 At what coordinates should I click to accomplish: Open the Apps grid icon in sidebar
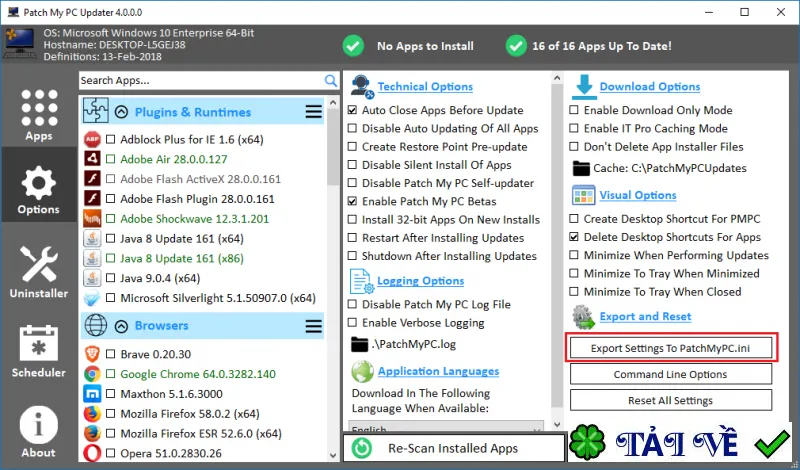click(39, 107)
